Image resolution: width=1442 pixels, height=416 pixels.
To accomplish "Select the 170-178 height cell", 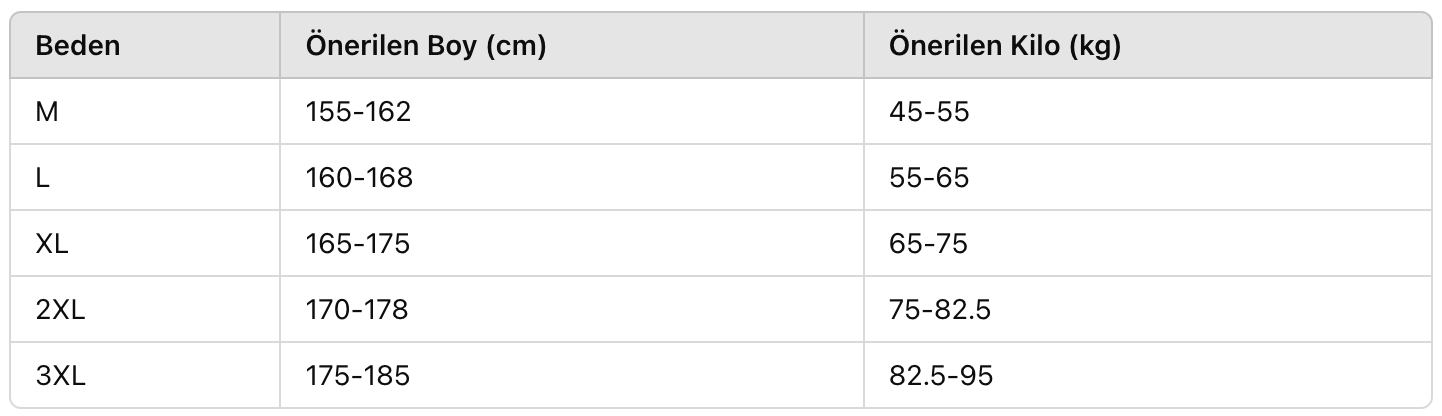I will tap(572, 309).
